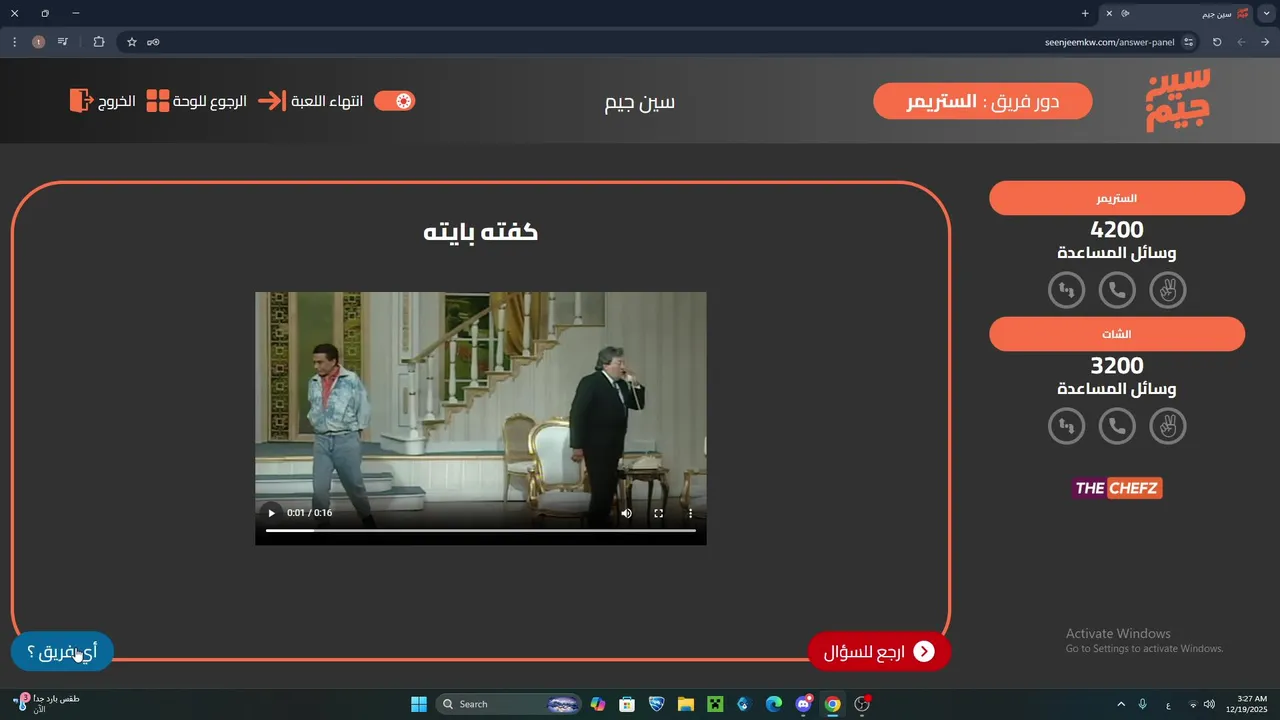Click the سين جيم orange logo

[x=1178, y=100]
